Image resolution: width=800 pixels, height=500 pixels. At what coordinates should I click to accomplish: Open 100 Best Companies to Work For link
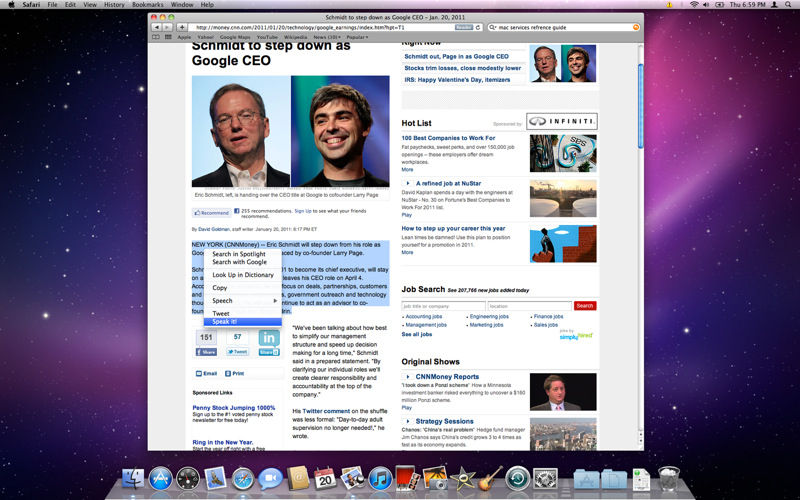448,138
